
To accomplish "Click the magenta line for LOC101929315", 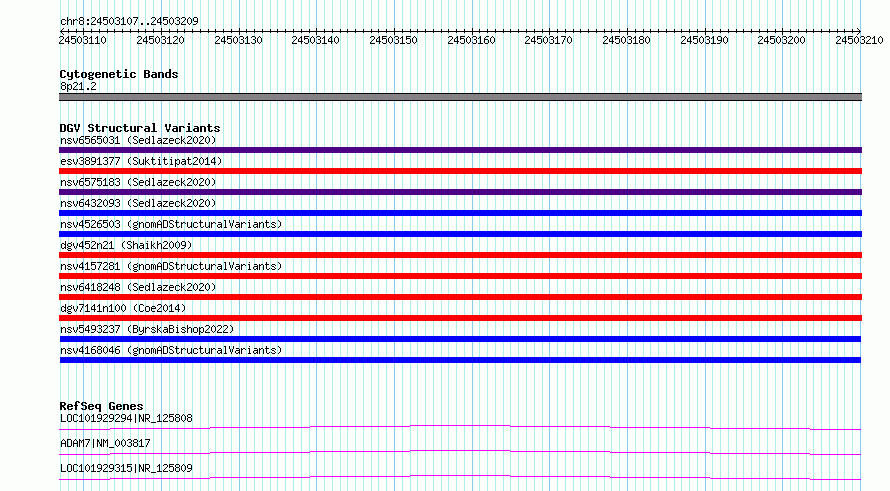I will [460, 477].
